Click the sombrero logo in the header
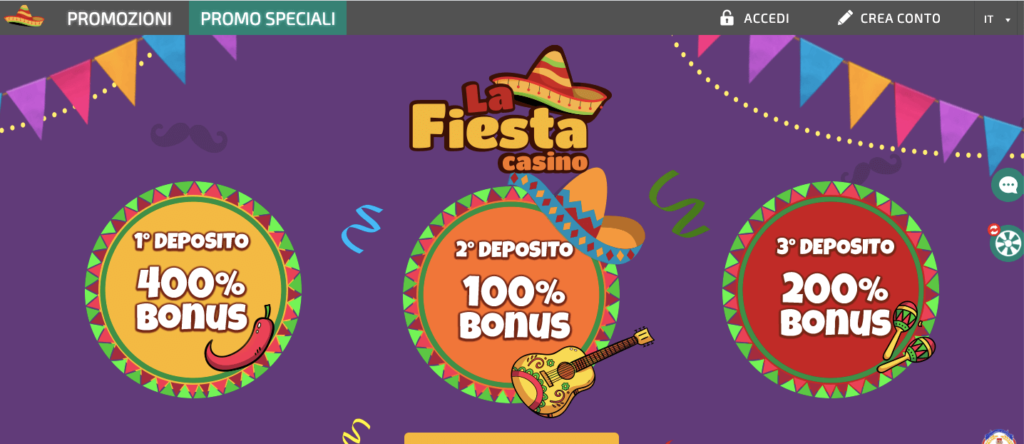1024x444 pixels. (24, 17)
